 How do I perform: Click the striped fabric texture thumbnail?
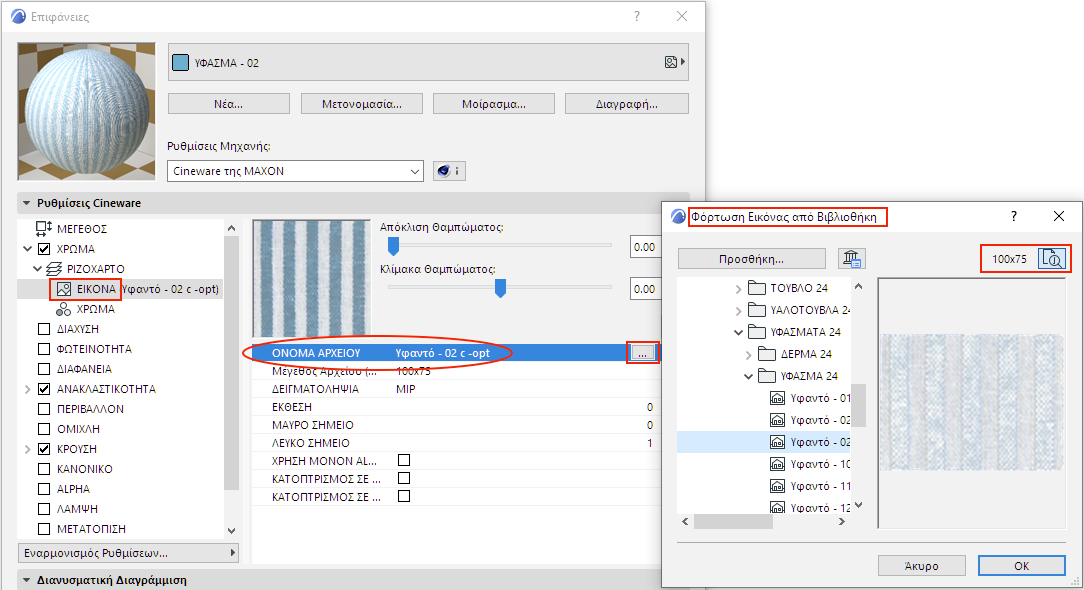pos(312,279)
